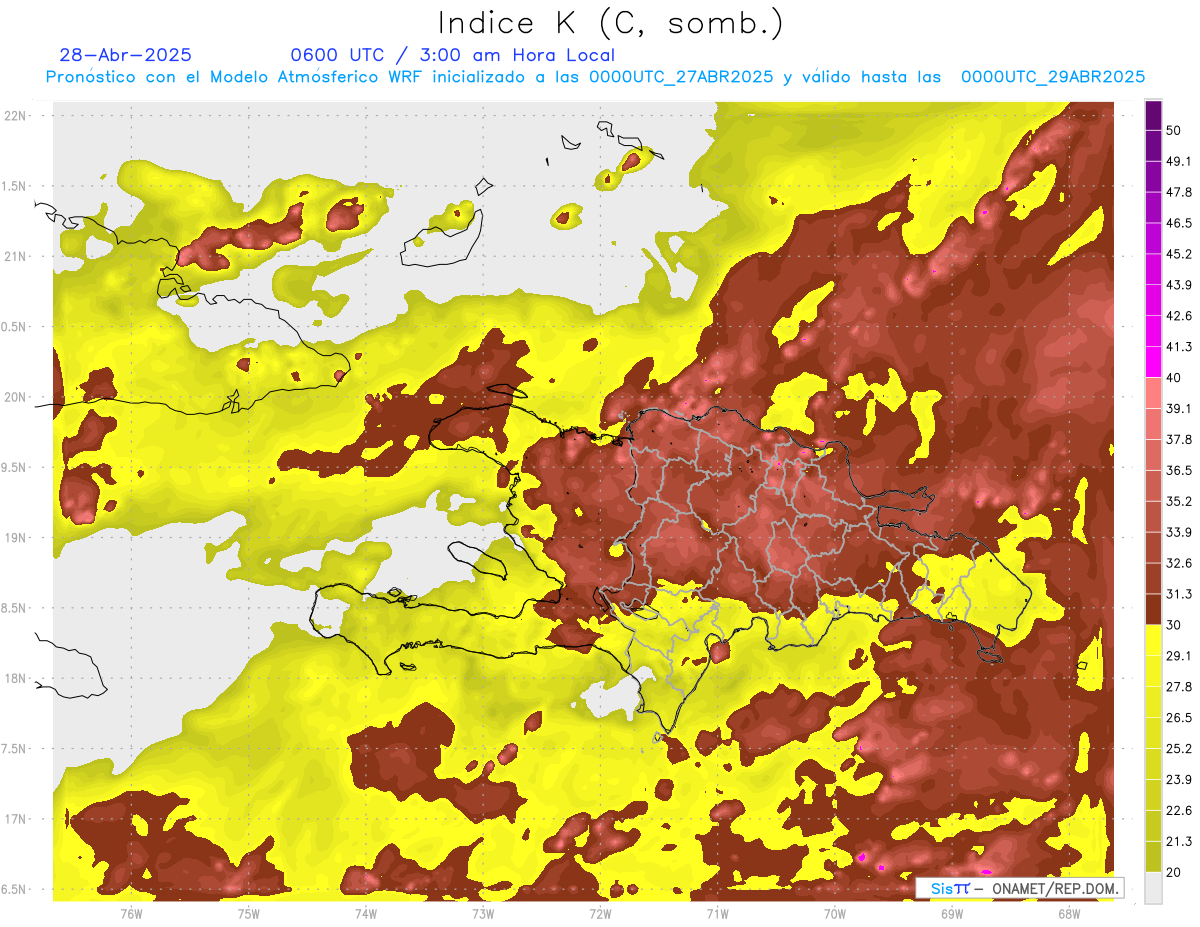Click the color scale value '42.6'
This screenshot has height=927, width=1200.
tap(1179, 316)
